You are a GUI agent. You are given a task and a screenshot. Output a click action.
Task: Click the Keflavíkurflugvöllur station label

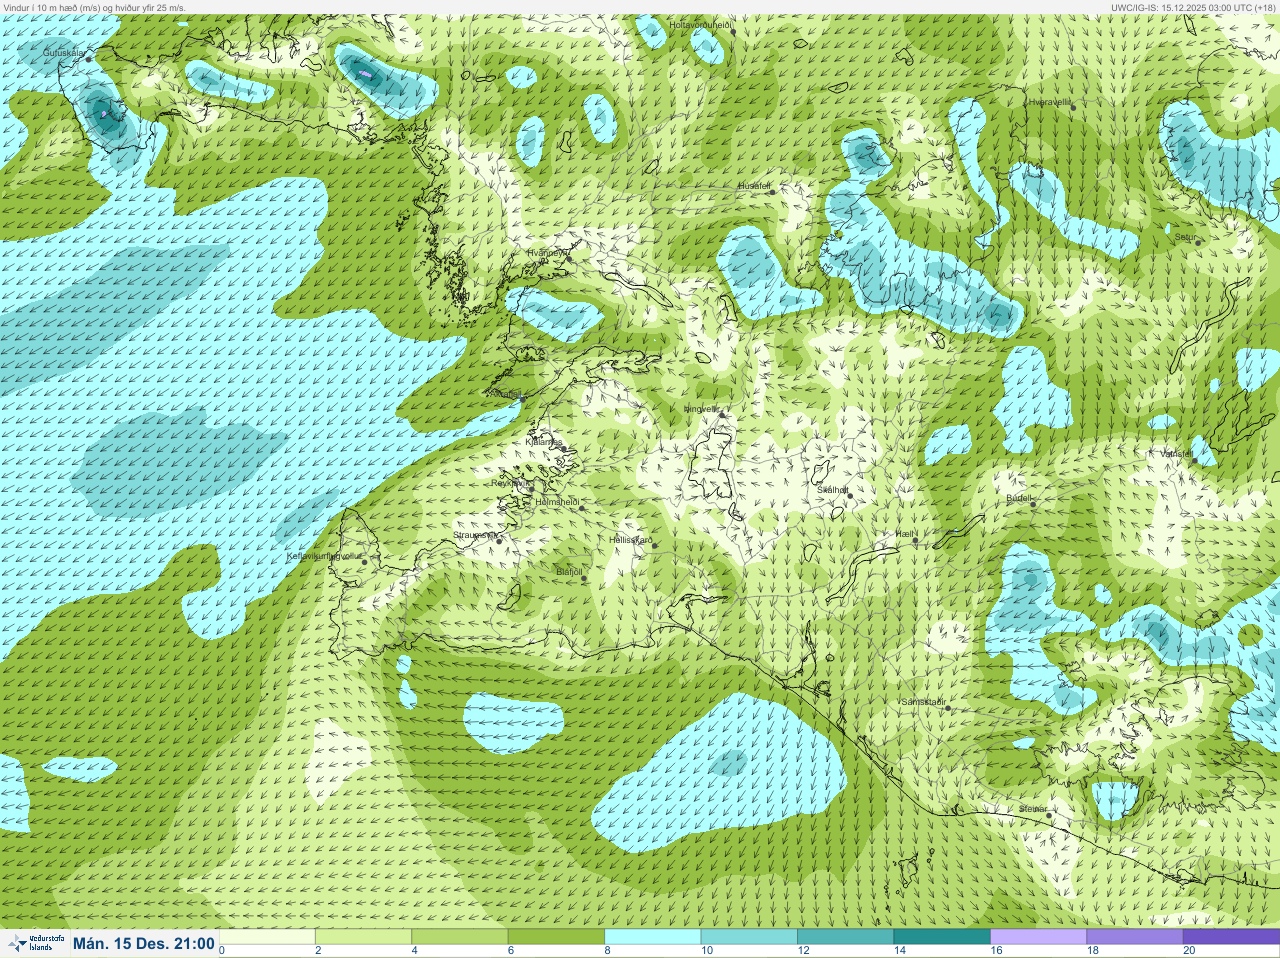click(323, 556)
